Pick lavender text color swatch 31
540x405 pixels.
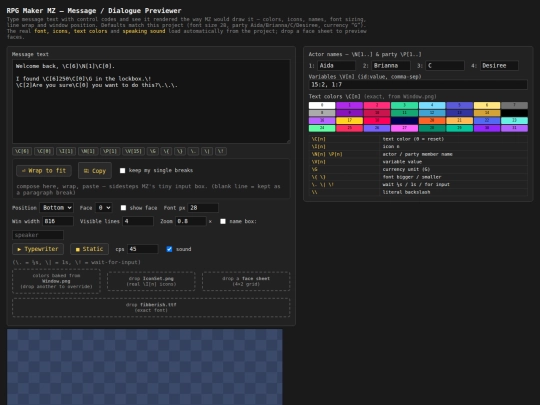coord(515,128)
